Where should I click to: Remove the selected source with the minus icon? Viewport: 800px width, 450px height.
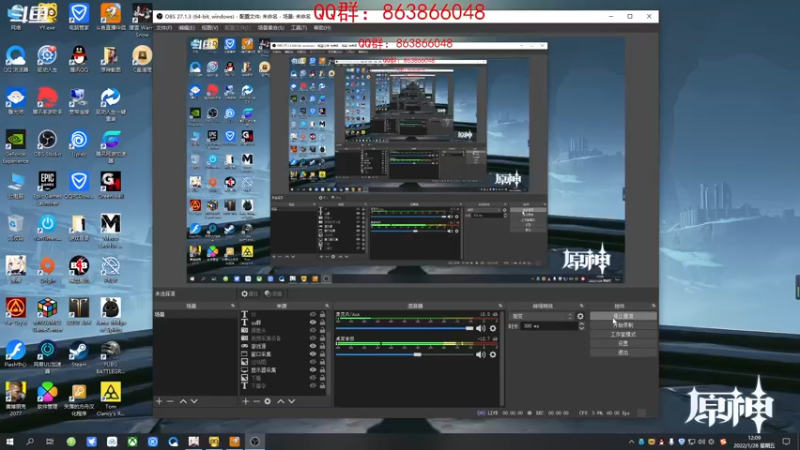[x=256, y=402]
